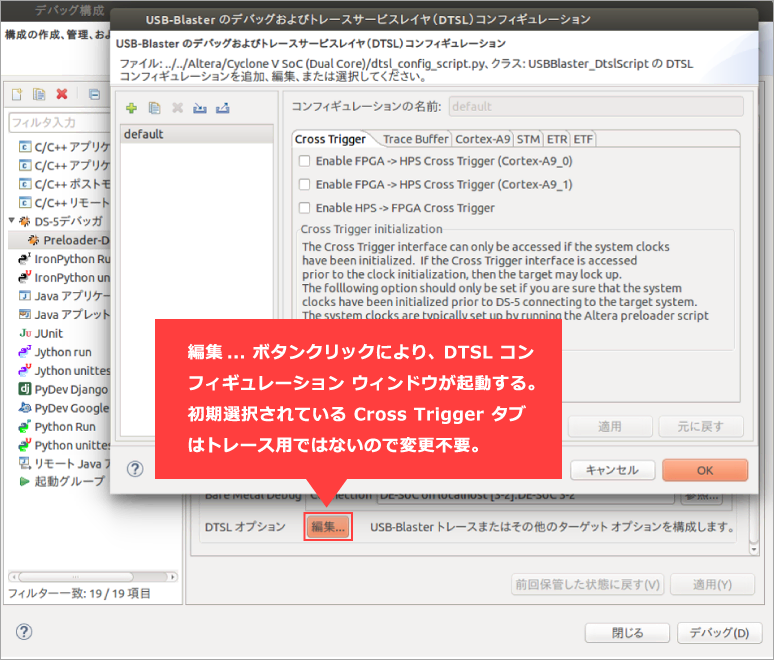This screenshot has height=660, width=774.
Task: Select the Java アプリケーション tree item
Action: [x=64, y=296]
